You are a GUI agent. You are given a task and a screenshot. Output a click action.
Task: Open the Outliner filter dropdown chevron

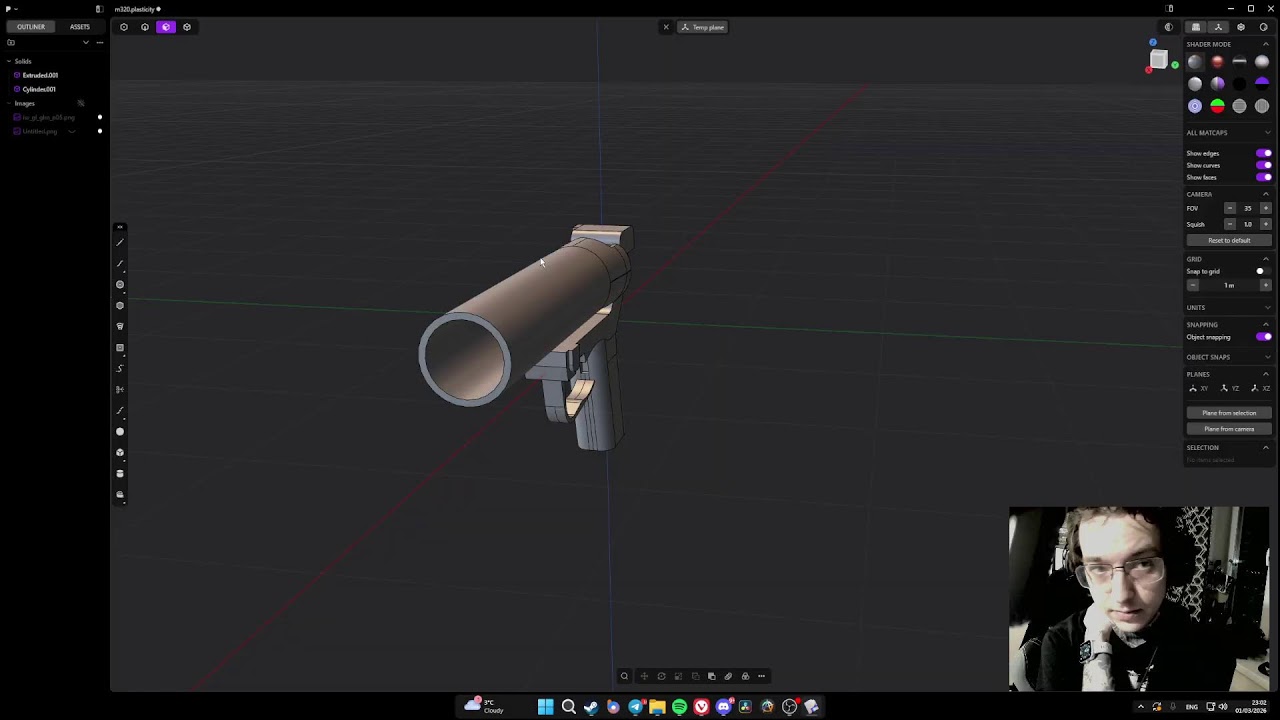coord(86,42)
